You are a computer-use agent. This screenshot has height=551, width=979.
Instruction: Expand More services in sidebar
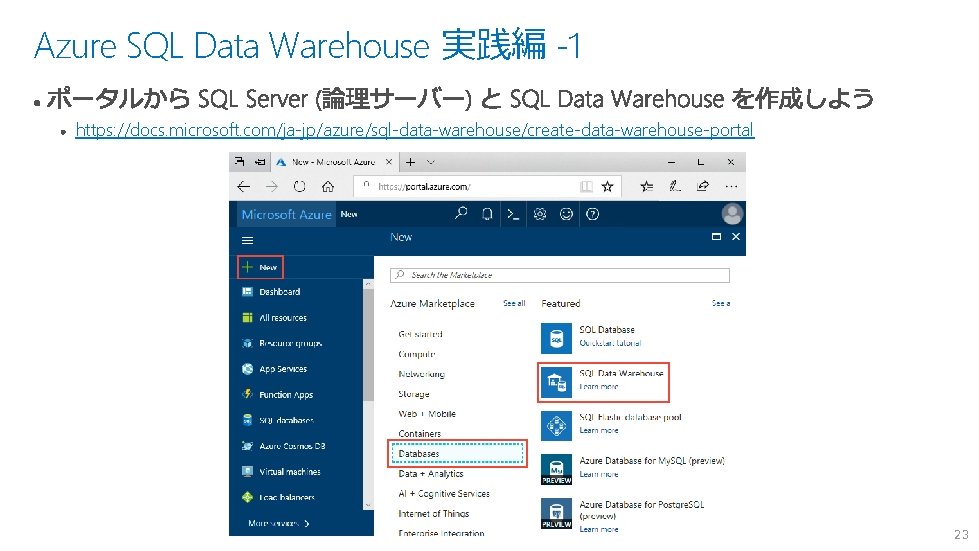pos(278,523)
